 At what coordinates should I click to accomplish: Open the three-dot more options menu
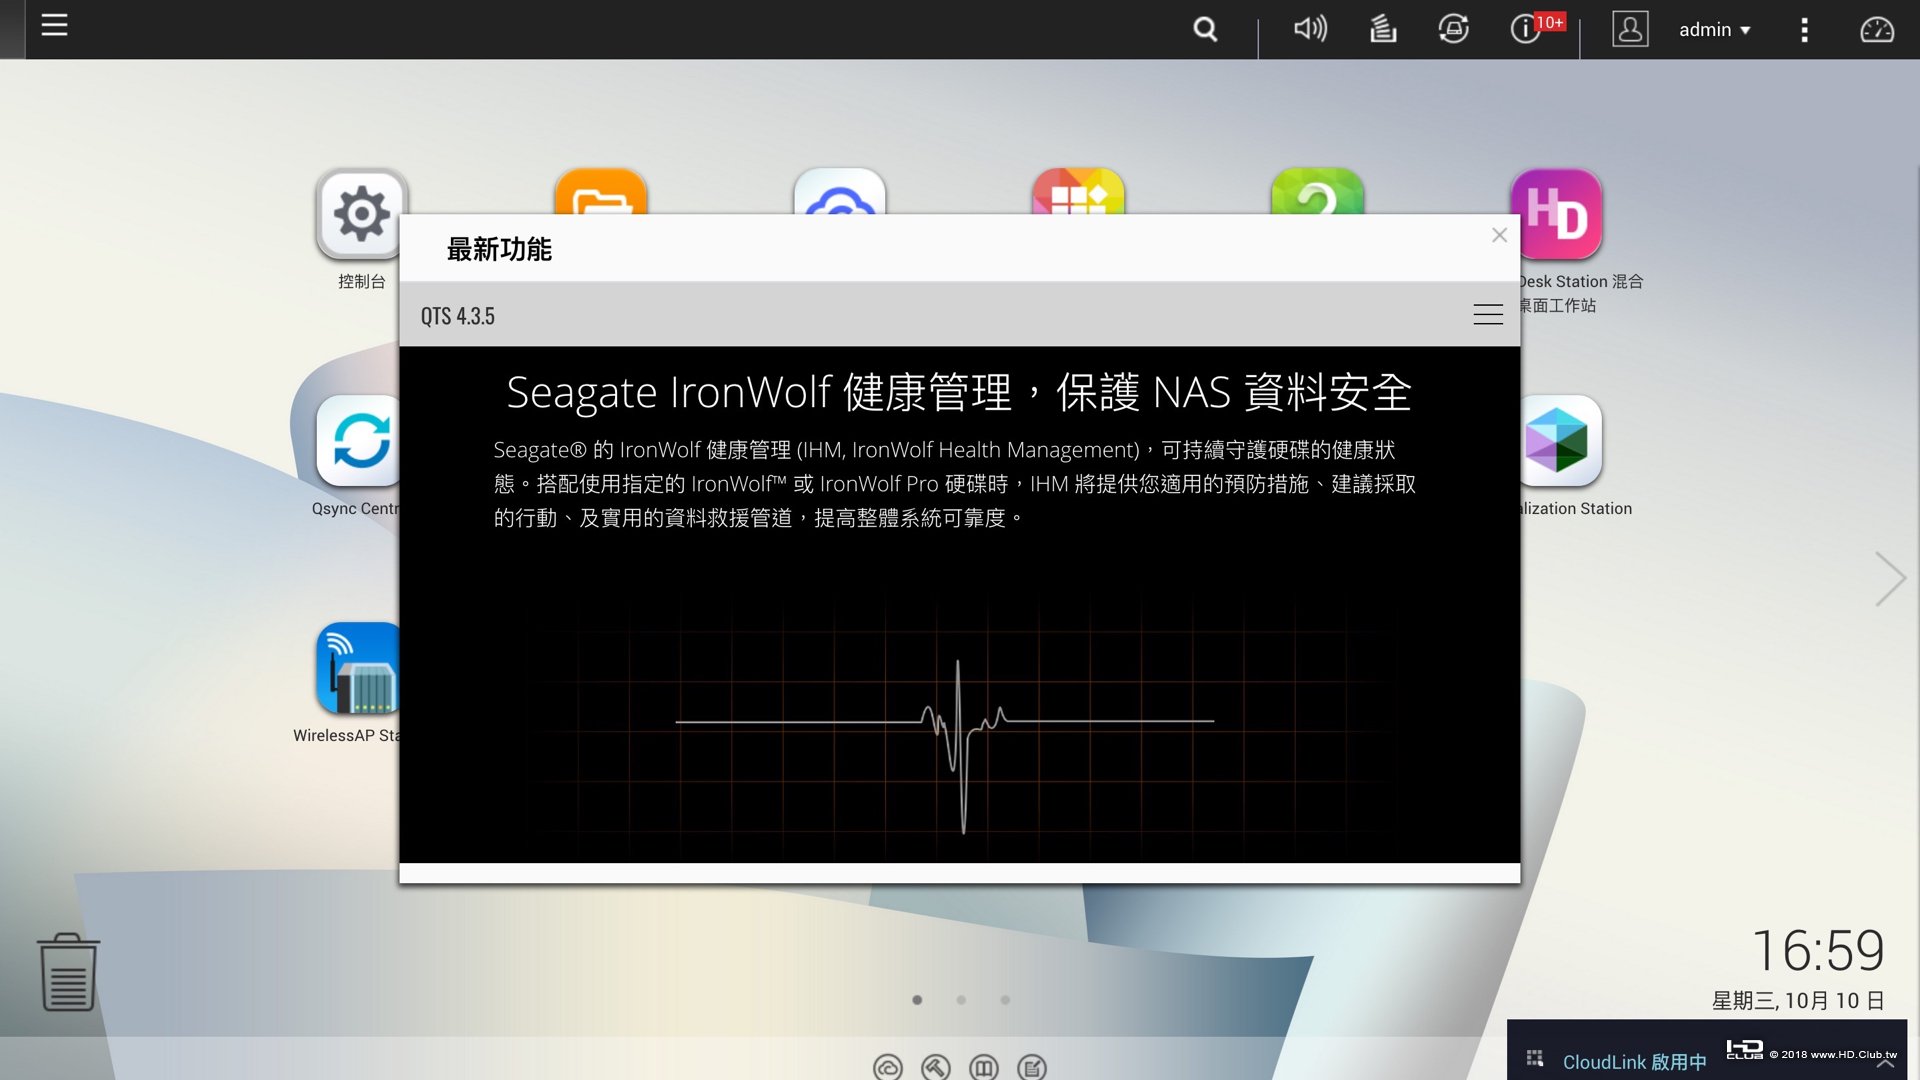pos(1804,30)
